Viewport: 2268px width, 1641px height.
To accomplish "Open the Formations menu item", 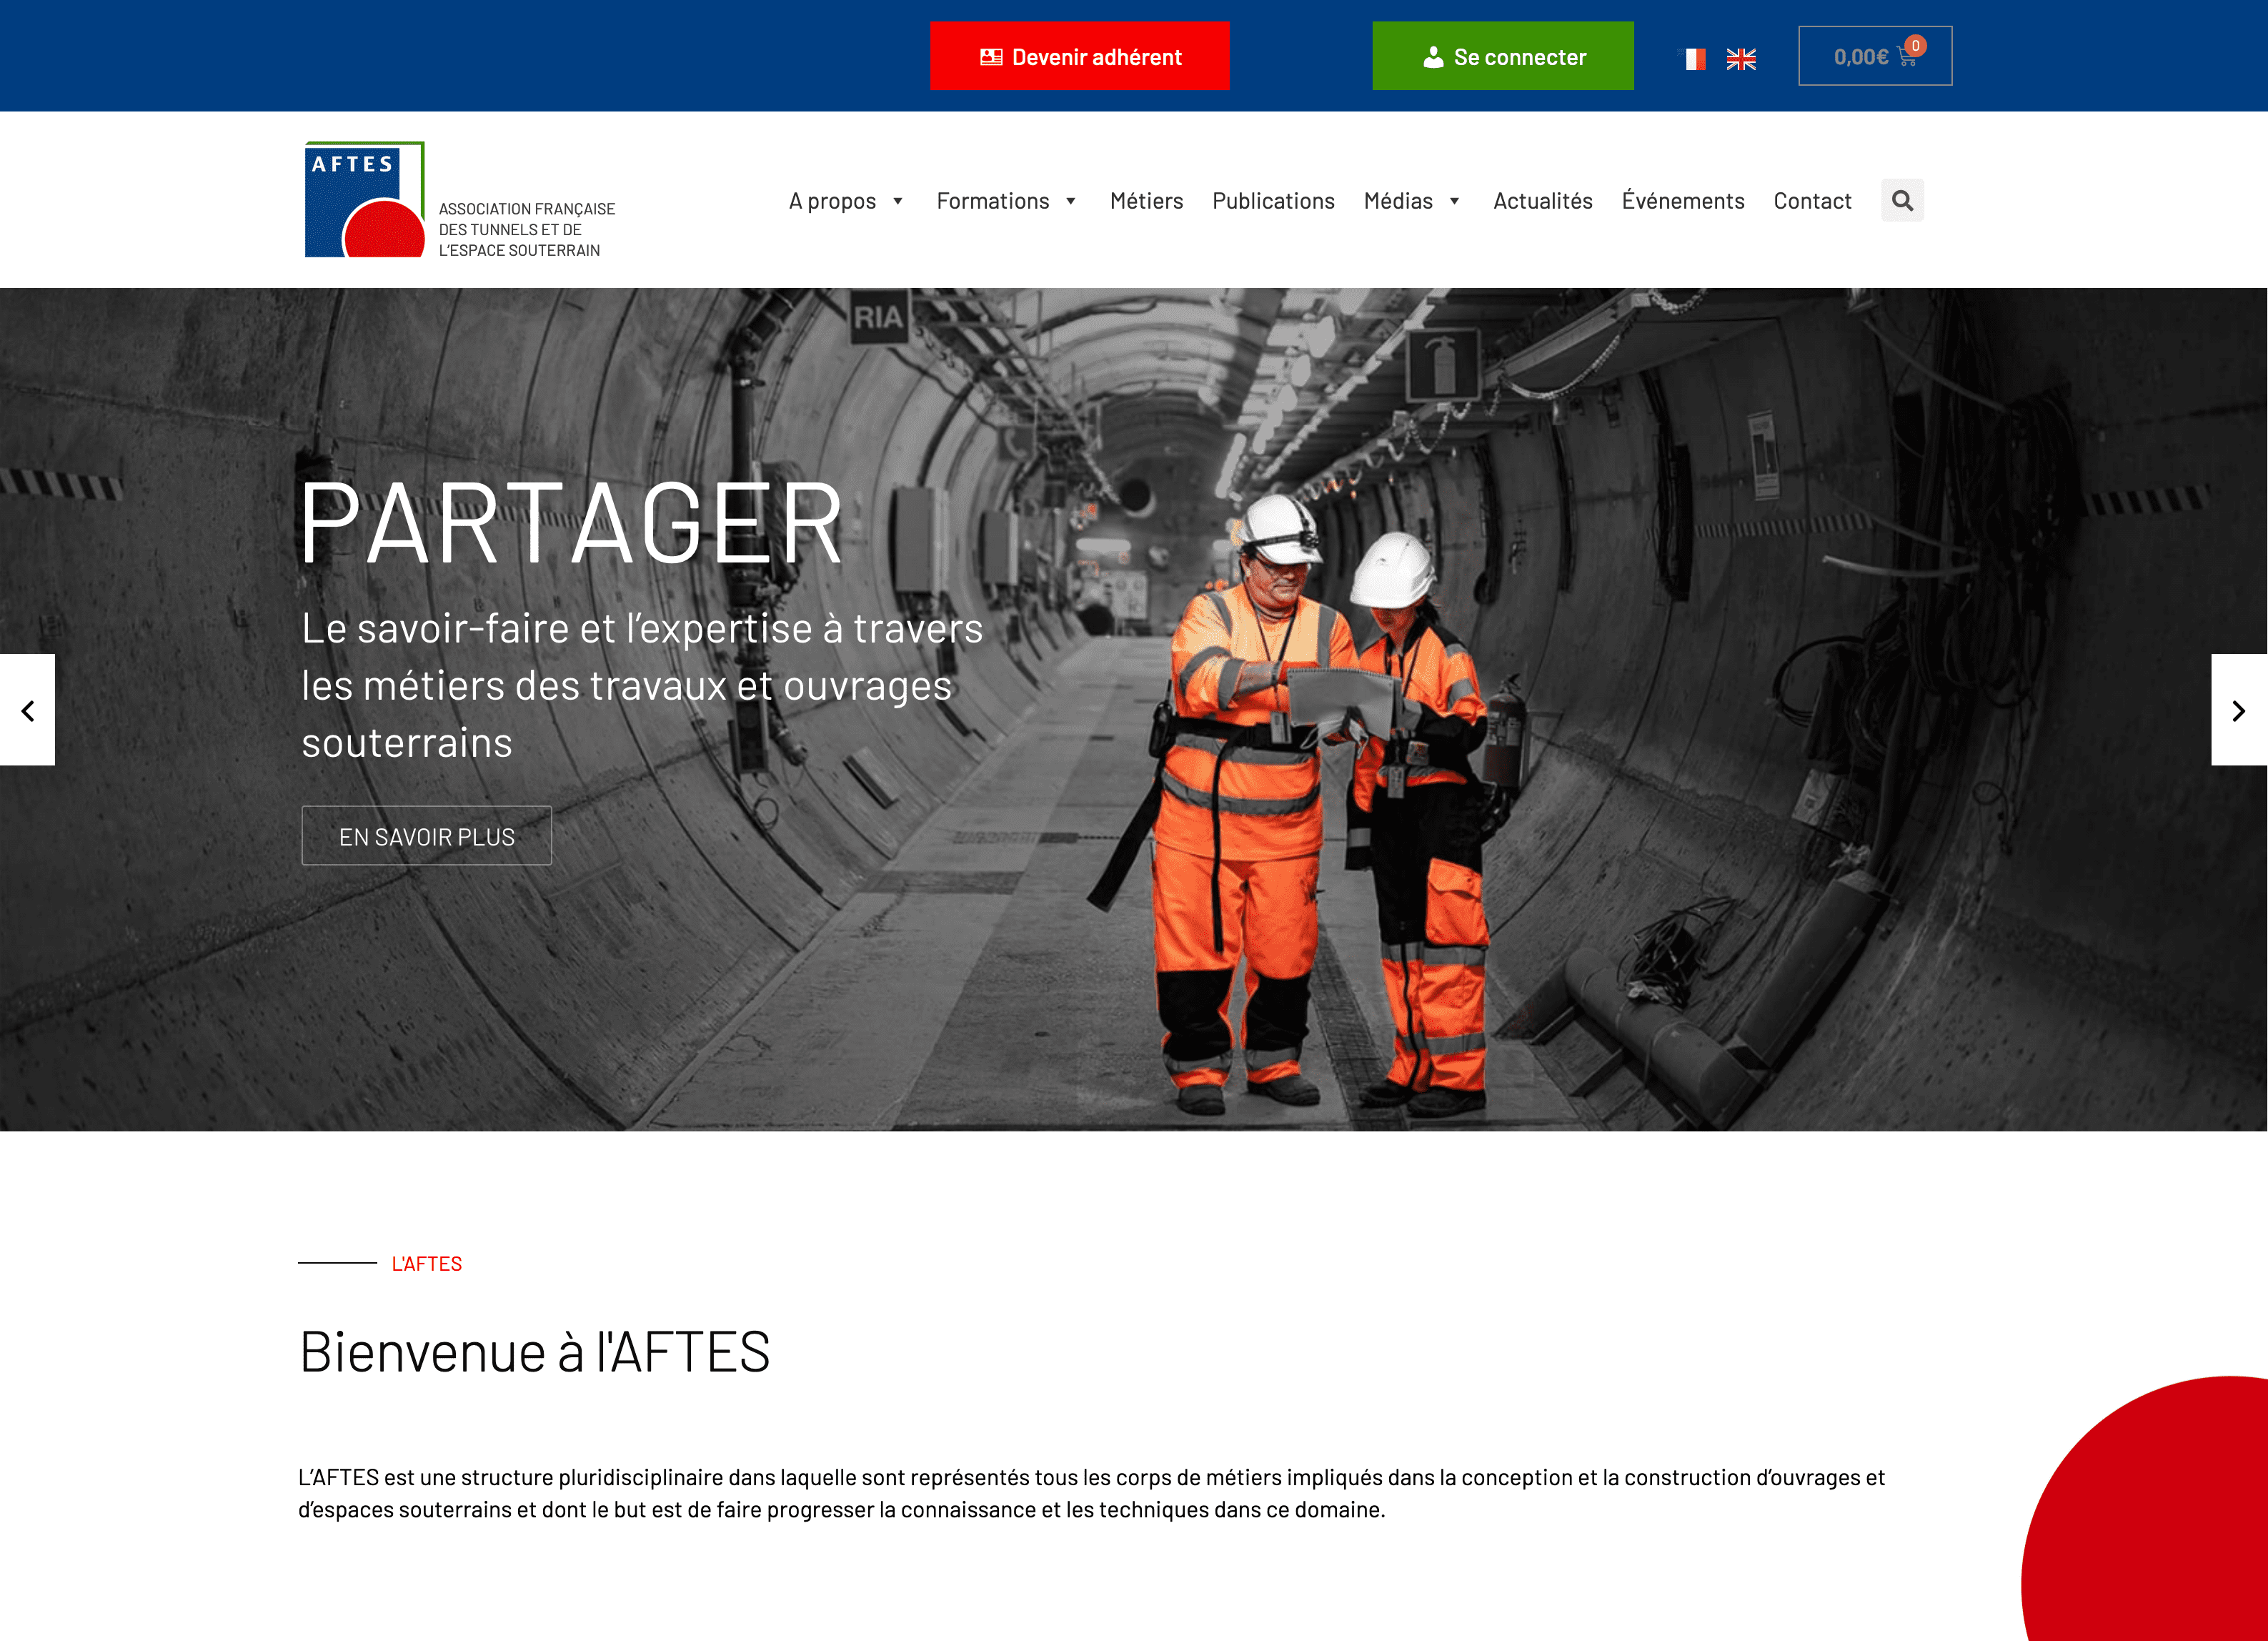I will [993, 201].
